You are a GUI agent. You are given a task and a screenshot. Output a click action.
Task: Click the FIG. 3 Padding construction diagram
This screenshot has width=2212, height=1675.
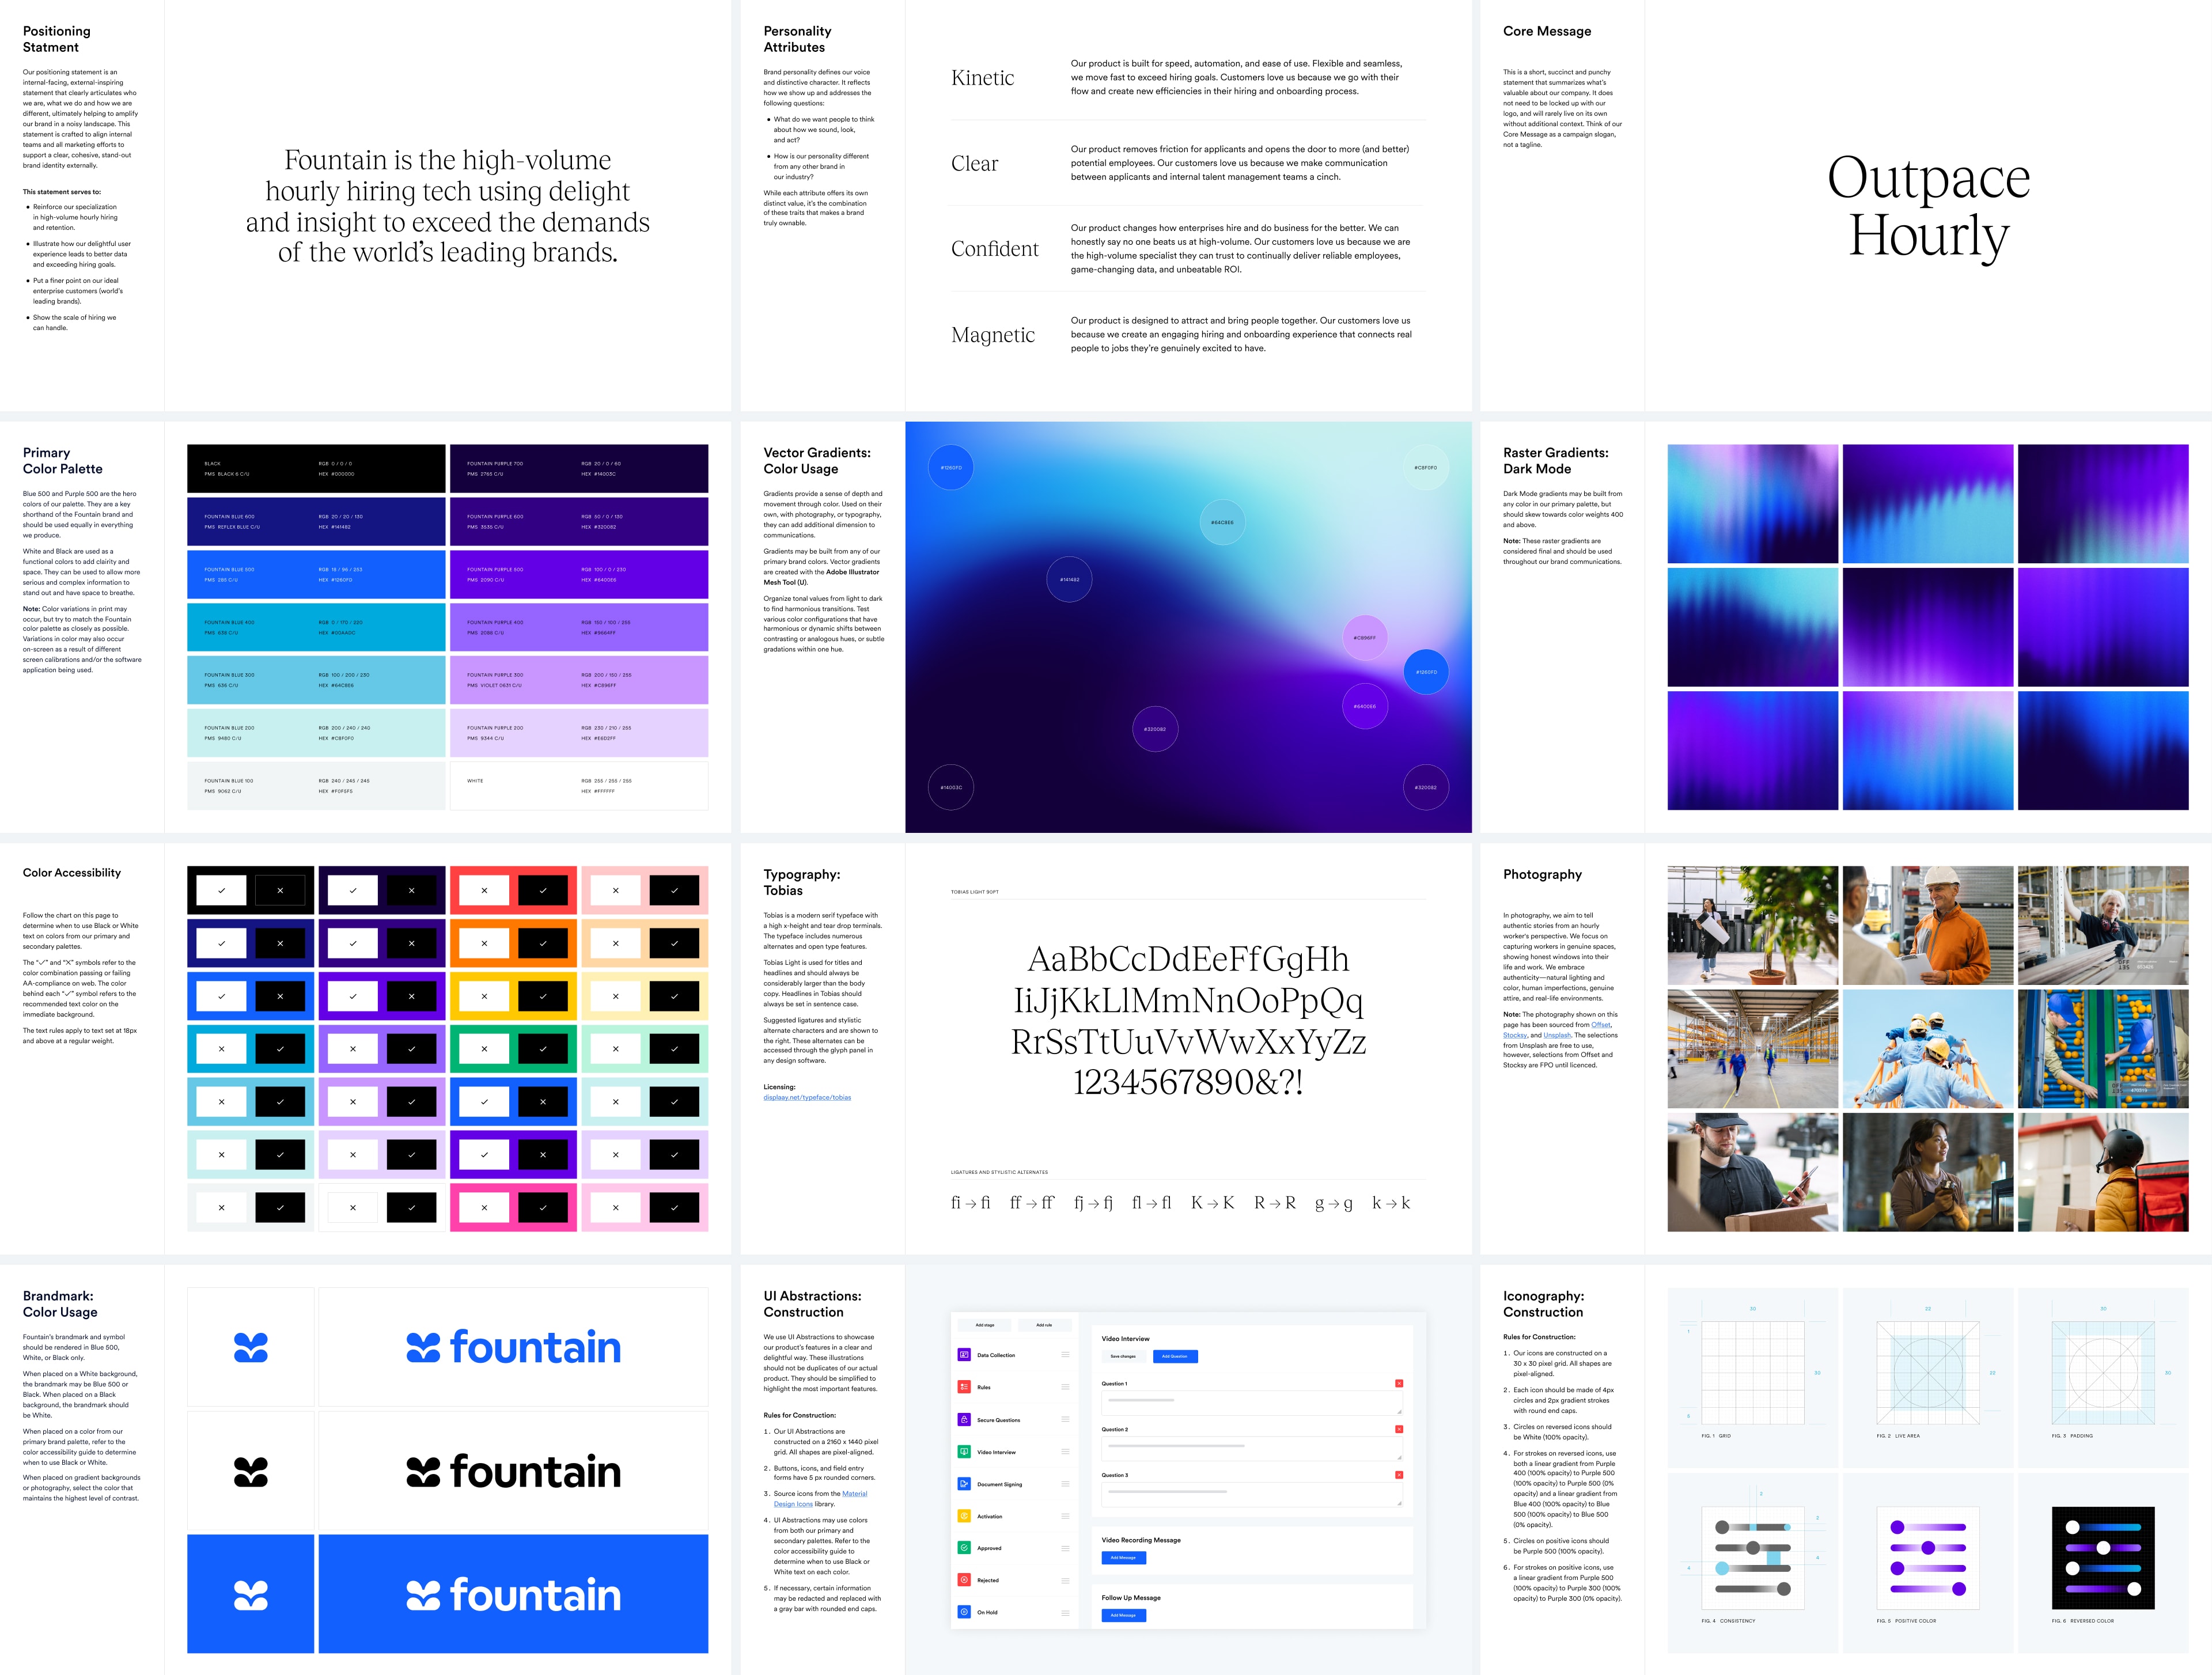click(x=2103, y=1373)
